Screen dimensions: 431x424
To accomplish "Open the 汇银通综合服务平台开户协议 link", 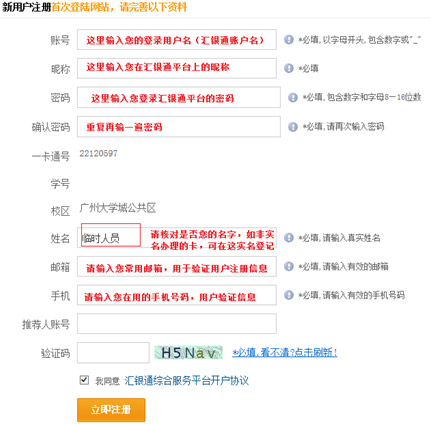I will pyautogui.click(x=187, y=380).
